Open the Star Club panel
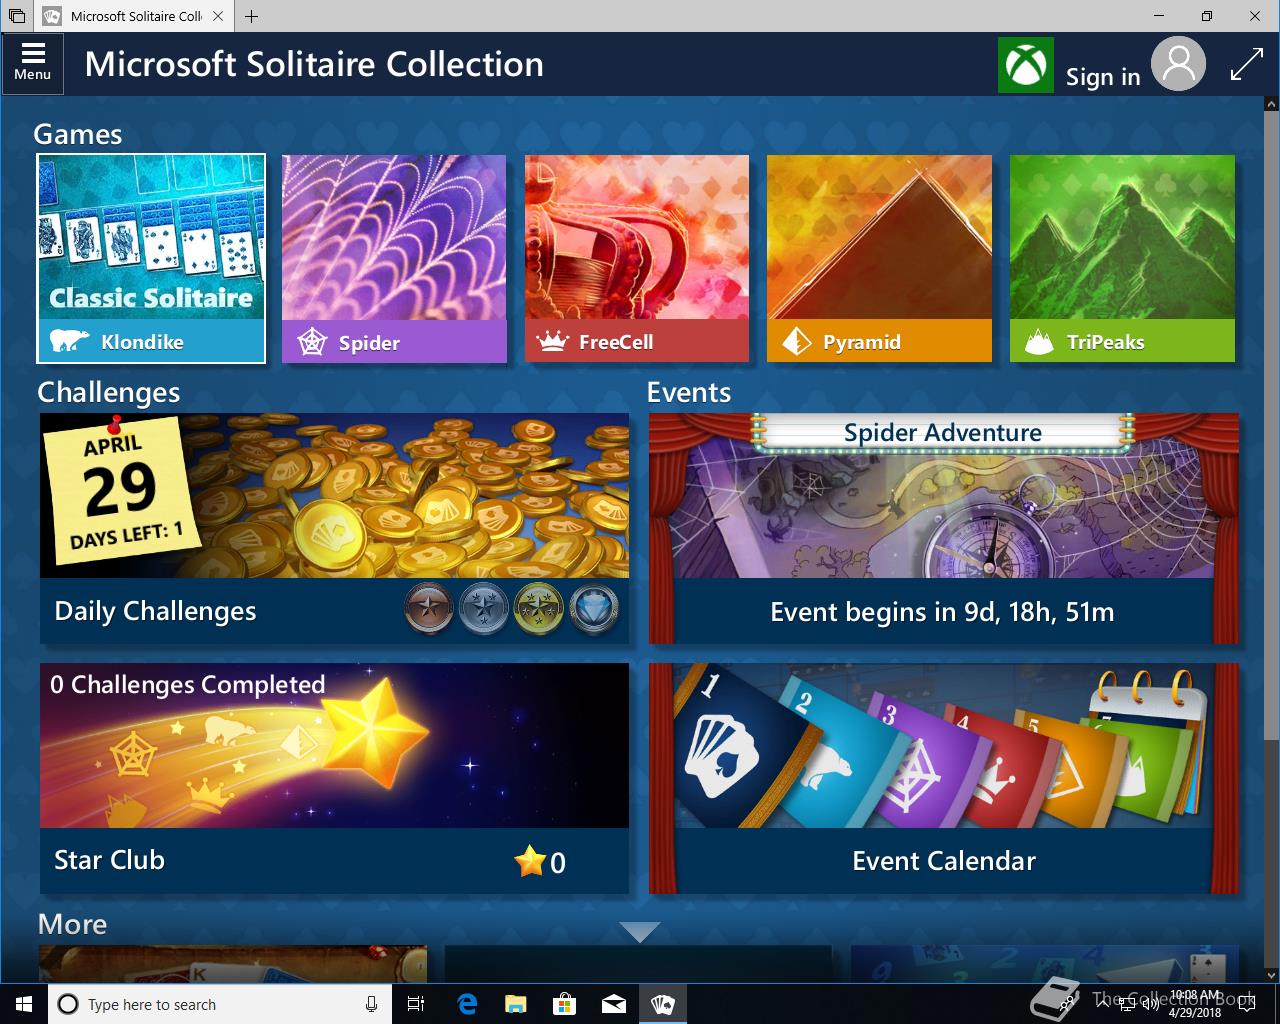This screenshot has width=1280, height=1024. point(335,778)
